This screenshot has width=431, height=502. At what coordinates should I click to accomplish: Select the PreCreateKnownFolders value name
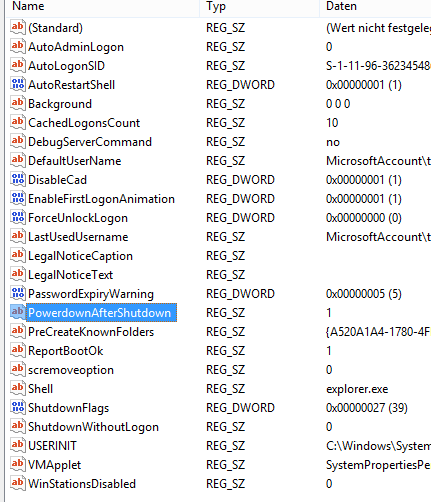(x=91, y=332)
